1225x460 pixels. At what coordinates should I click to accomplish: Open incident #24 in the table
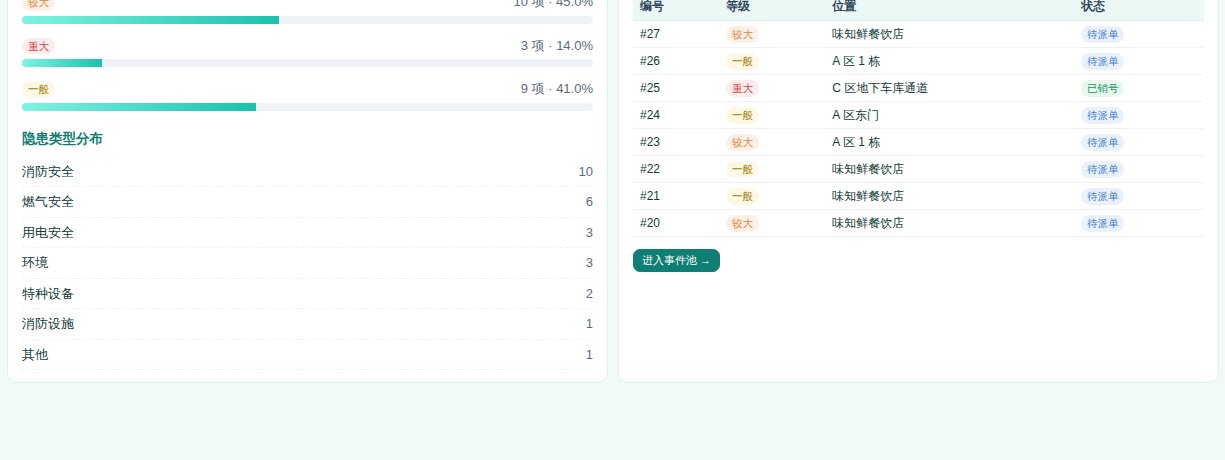pyautogui.click(x=918, y=115)
